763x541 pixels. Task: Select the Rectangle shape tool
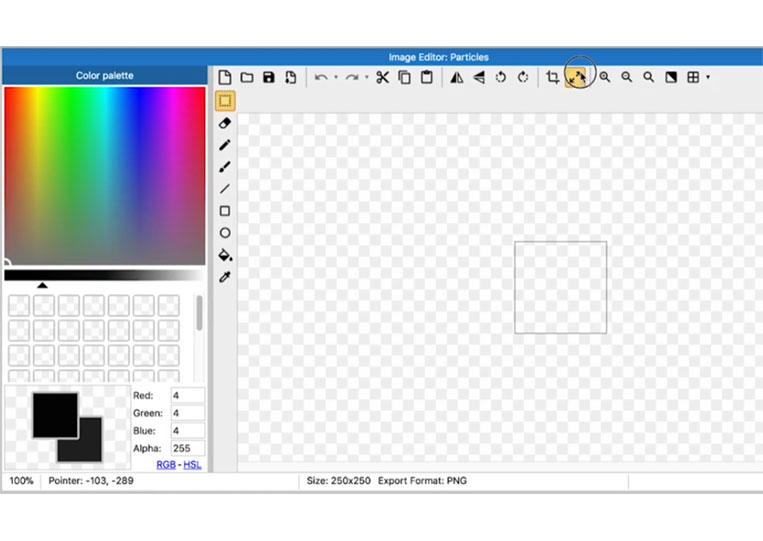pos(225,211)
